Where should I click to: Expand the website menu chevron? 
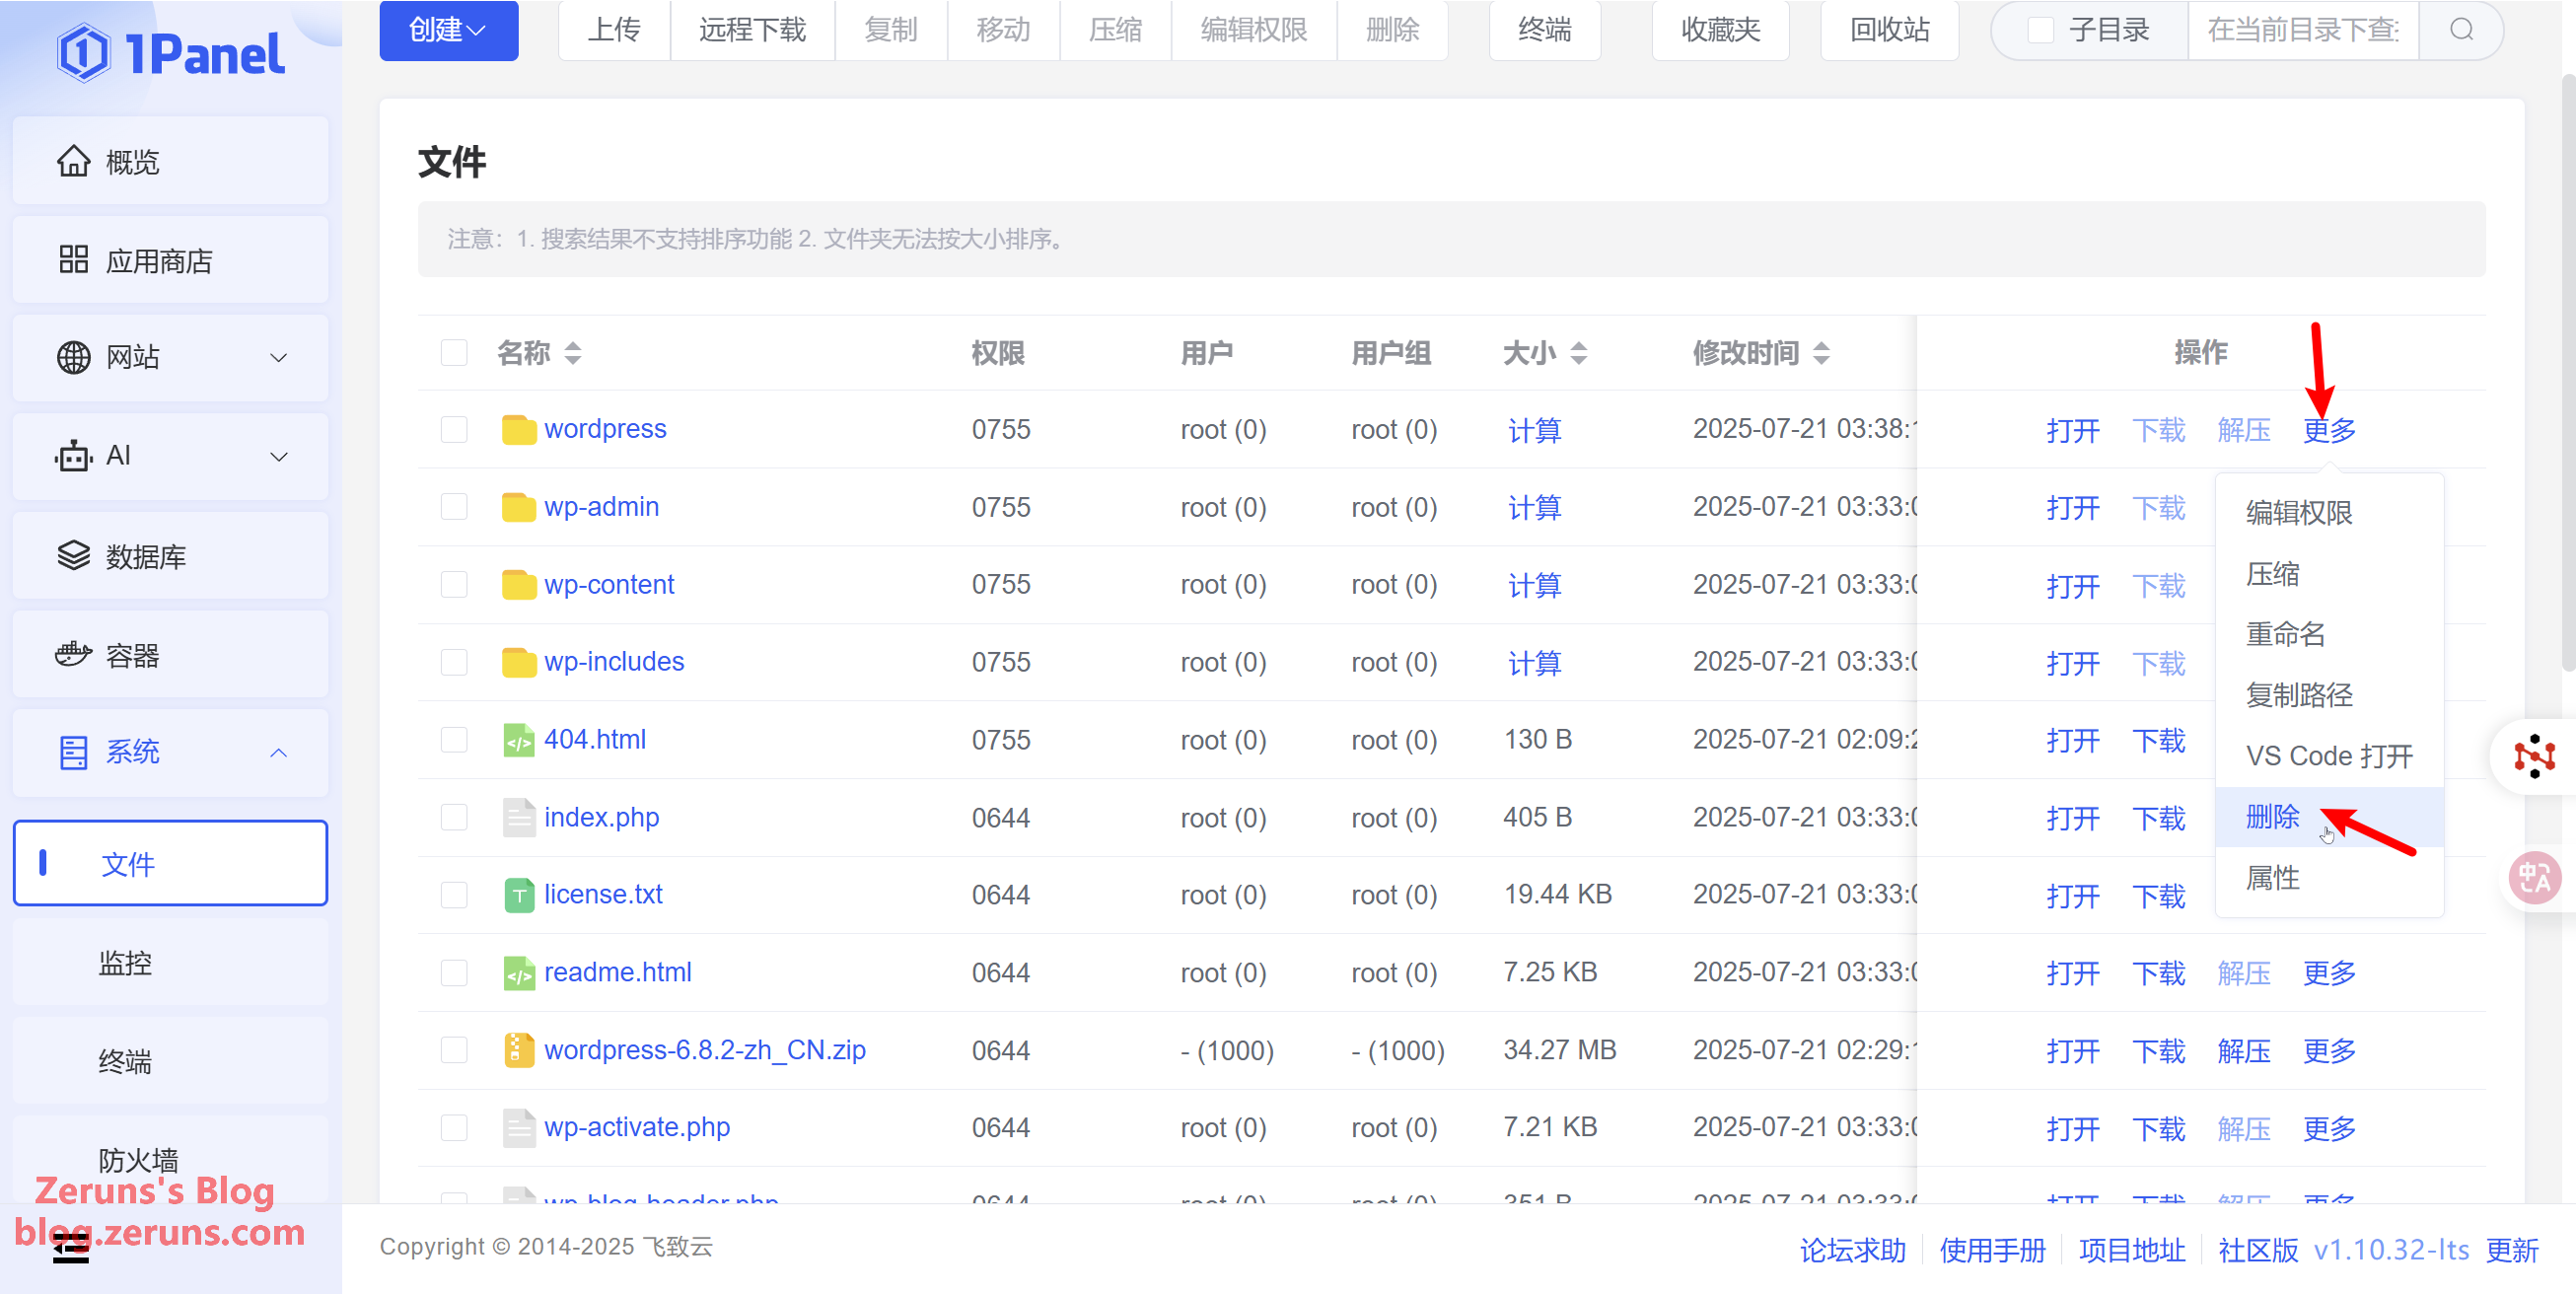(279, 358)
